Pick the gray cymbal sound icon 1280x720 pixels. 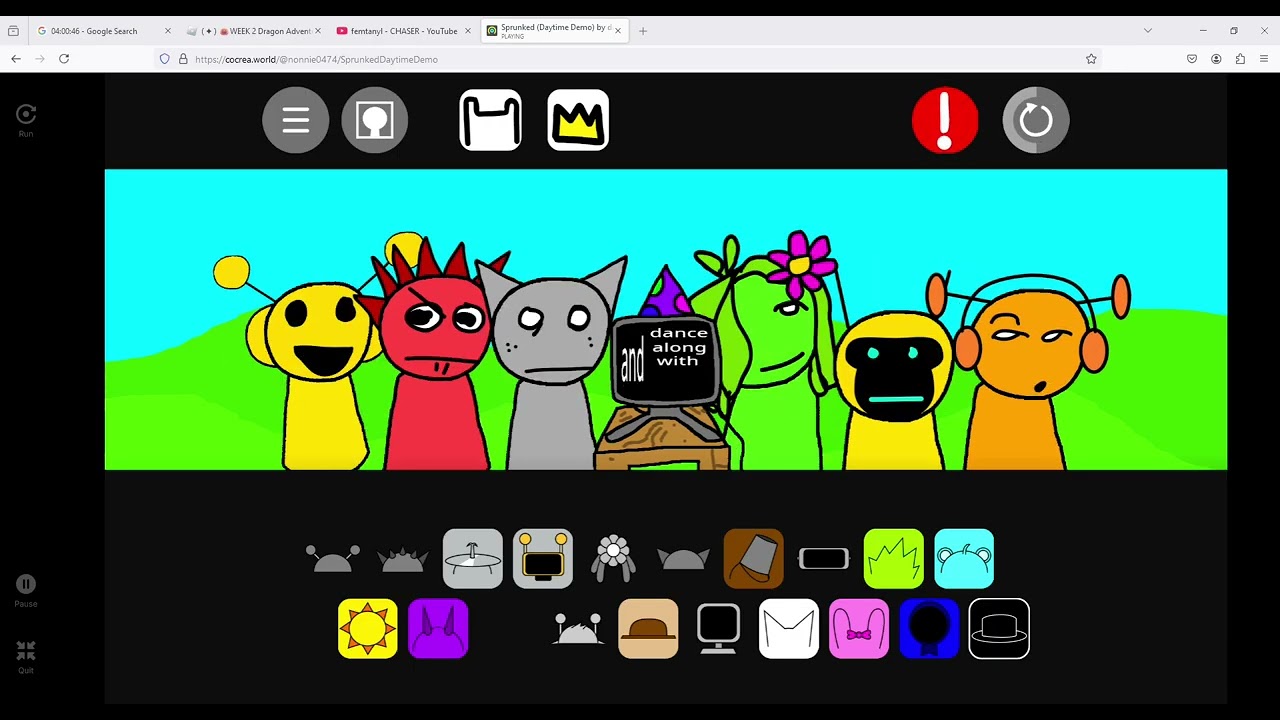pyautogui.click(x=473, y=559)
